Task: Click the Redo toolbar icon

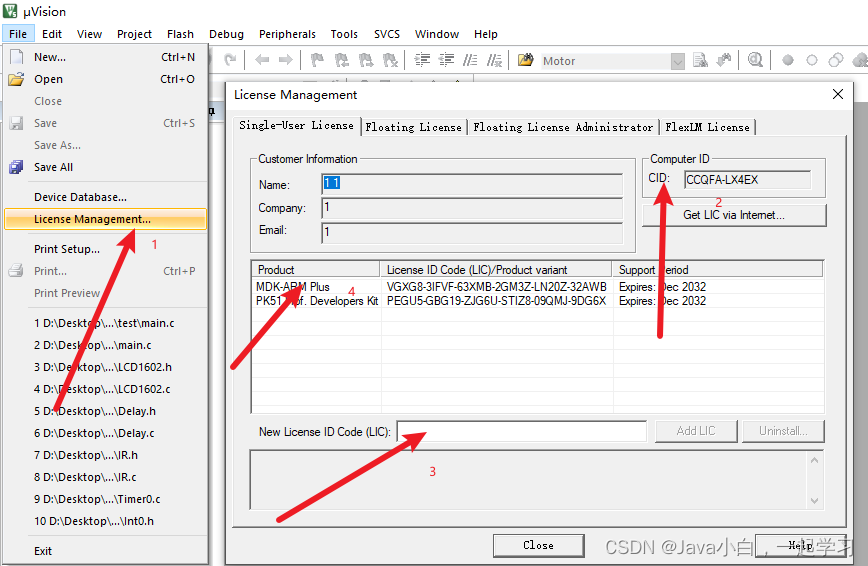Action: click(x=230, y=60)
